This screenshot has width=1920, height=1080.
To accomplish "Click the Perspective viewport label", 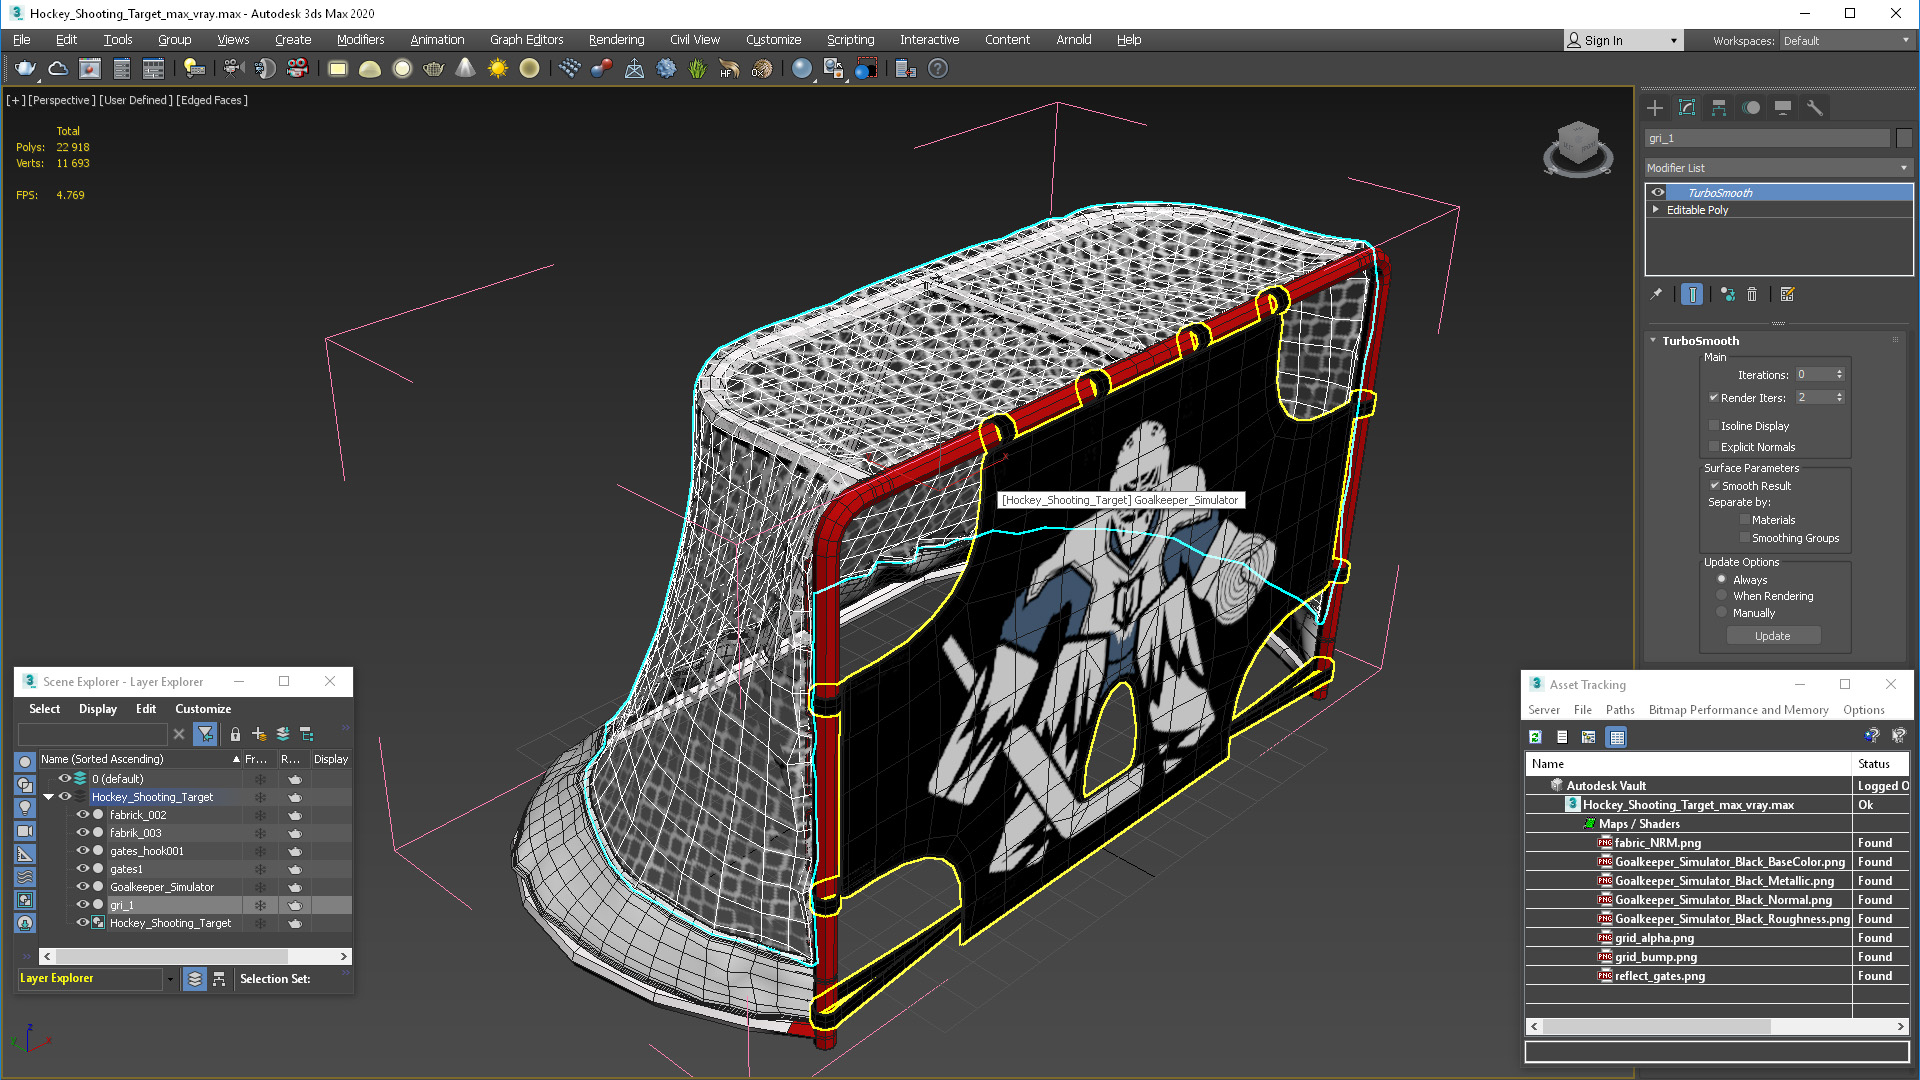I will pyautogui.click(x=62, y=100).
